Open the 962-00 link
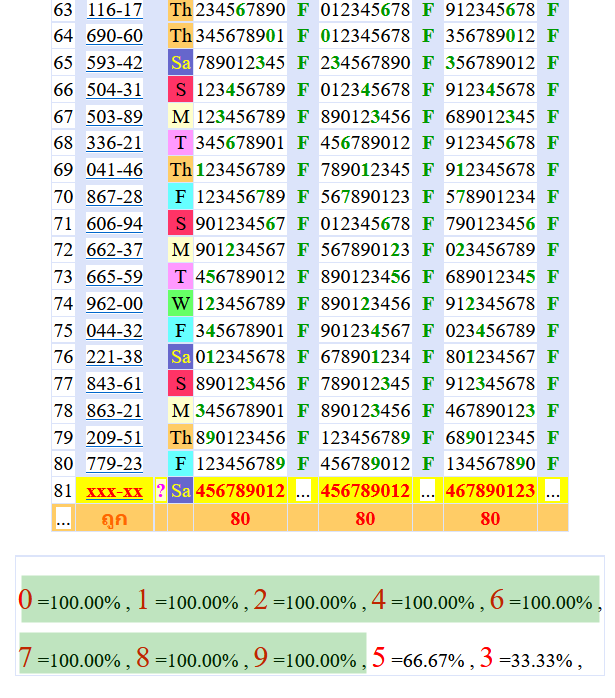 tap(114, 304)
